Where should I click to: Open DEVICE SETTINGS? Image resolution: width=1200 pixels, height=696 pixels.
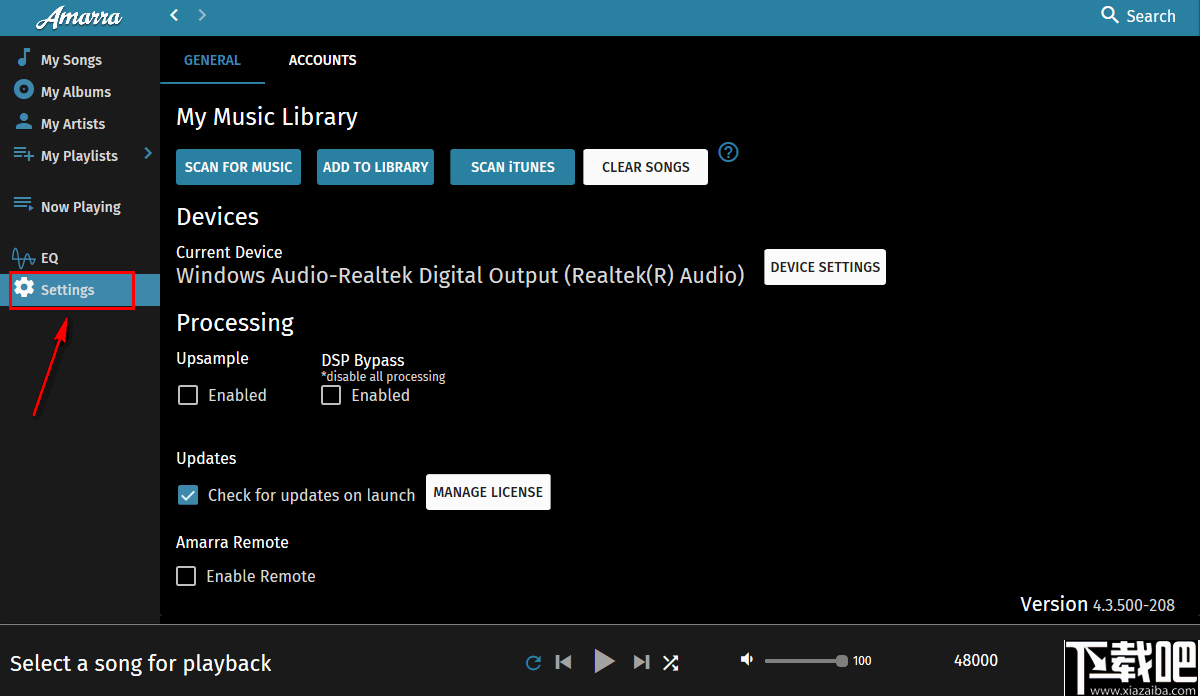point(825,267)
